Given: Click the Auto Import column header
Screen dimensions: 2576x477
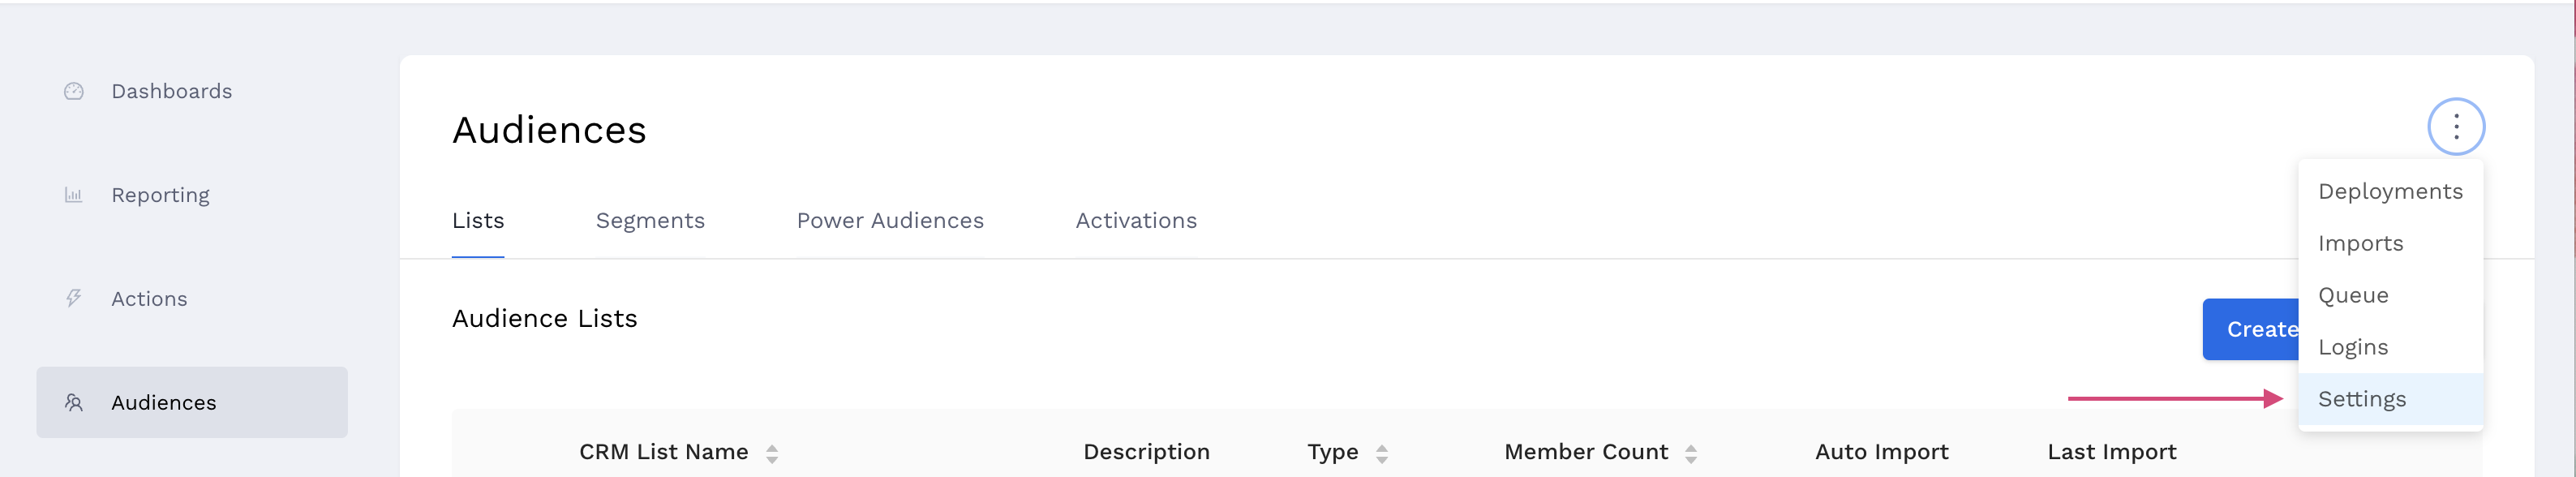Looking at the screenshot, I should pos(1881,452).
